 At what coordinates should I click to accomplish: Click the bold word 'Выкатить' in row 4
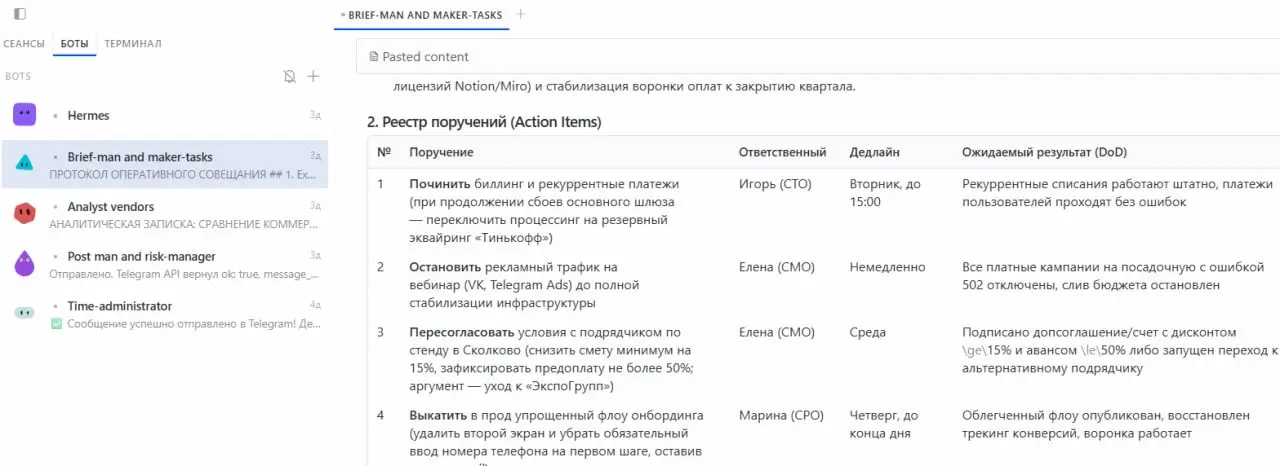click(x=437, y=415)
